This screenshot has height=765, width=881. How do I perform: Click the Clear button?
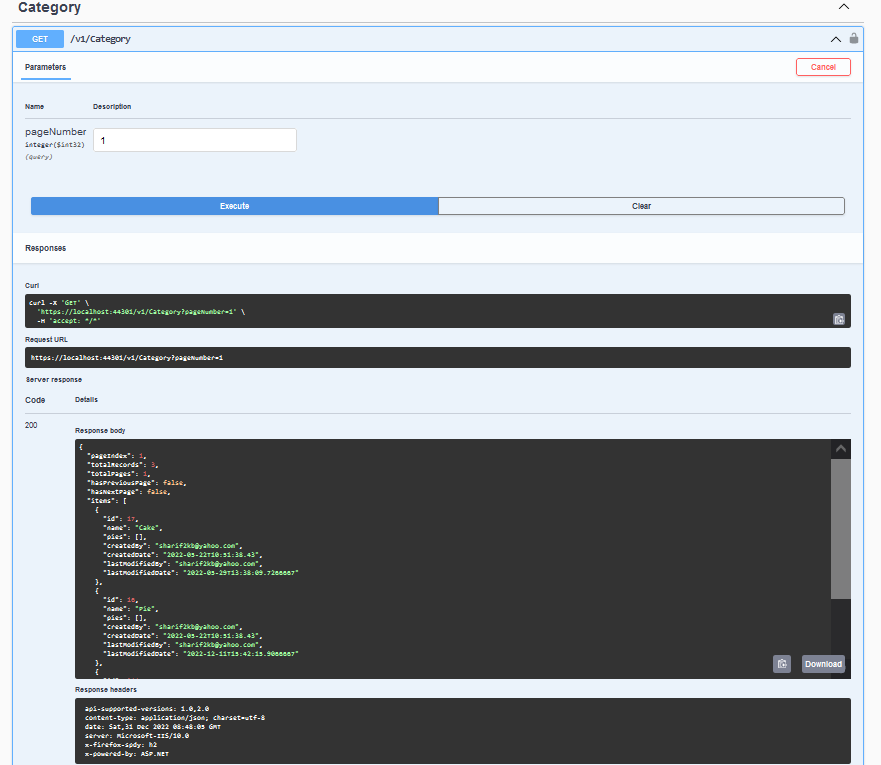(x=641, y=206)
